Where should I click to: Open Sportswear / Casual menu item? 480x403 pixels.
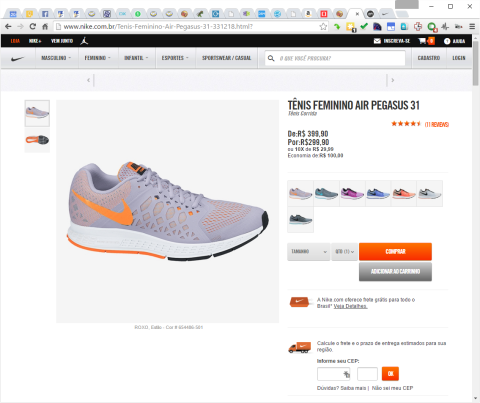click(x=226, y=58)
